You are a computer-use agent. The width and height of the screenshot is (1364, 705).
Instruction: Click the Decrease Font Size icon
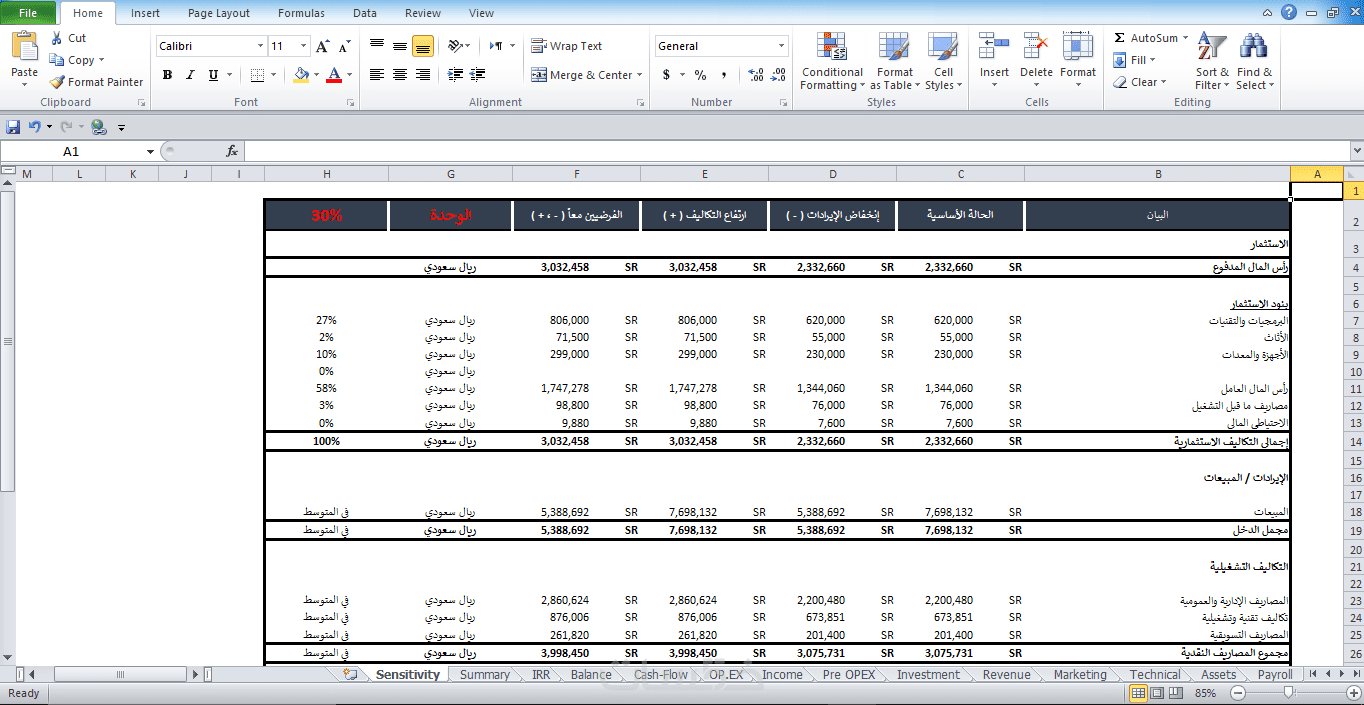[345, 46]
